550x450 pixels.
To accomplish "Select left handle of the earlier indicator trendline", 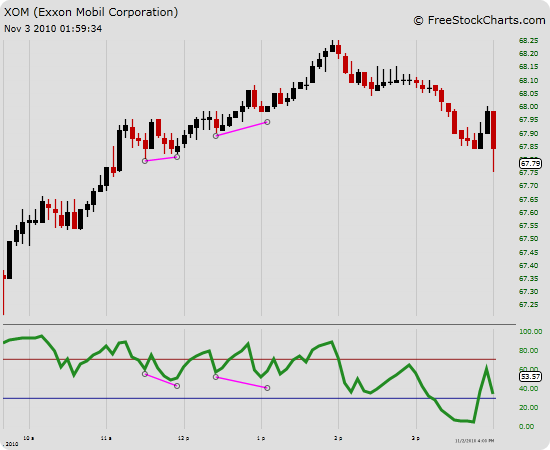I will coord(145,374).
